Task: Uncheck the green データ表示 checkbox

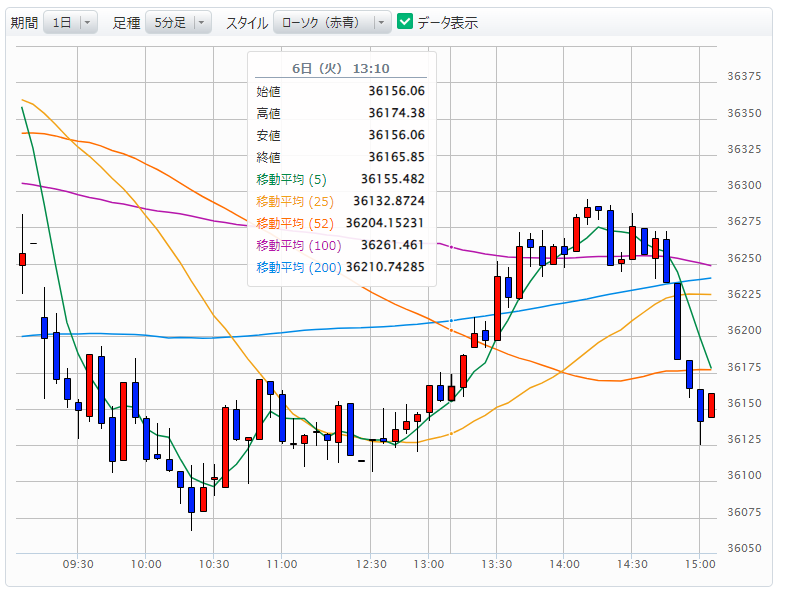Action: (405, 22)
